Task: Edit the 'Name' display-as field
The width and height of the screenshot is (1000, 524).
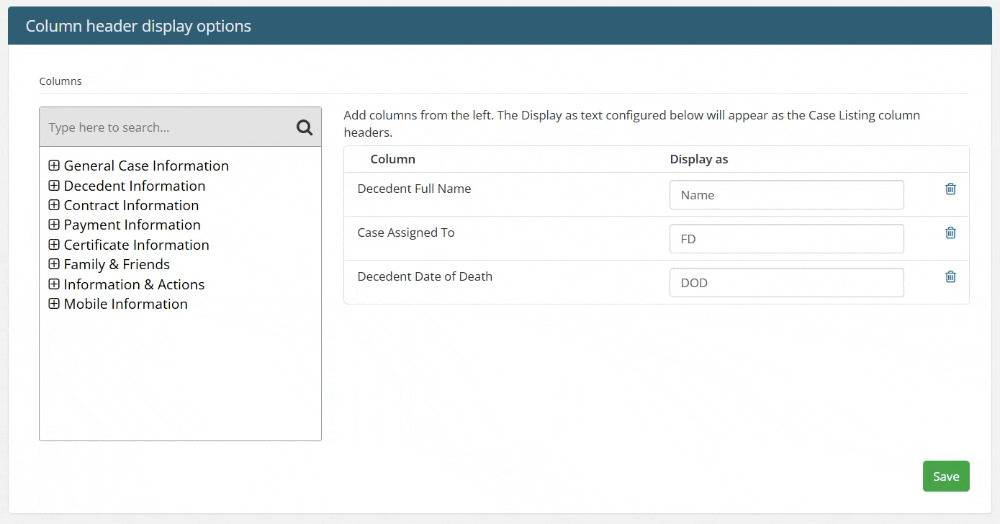Action: coord(786,195)
